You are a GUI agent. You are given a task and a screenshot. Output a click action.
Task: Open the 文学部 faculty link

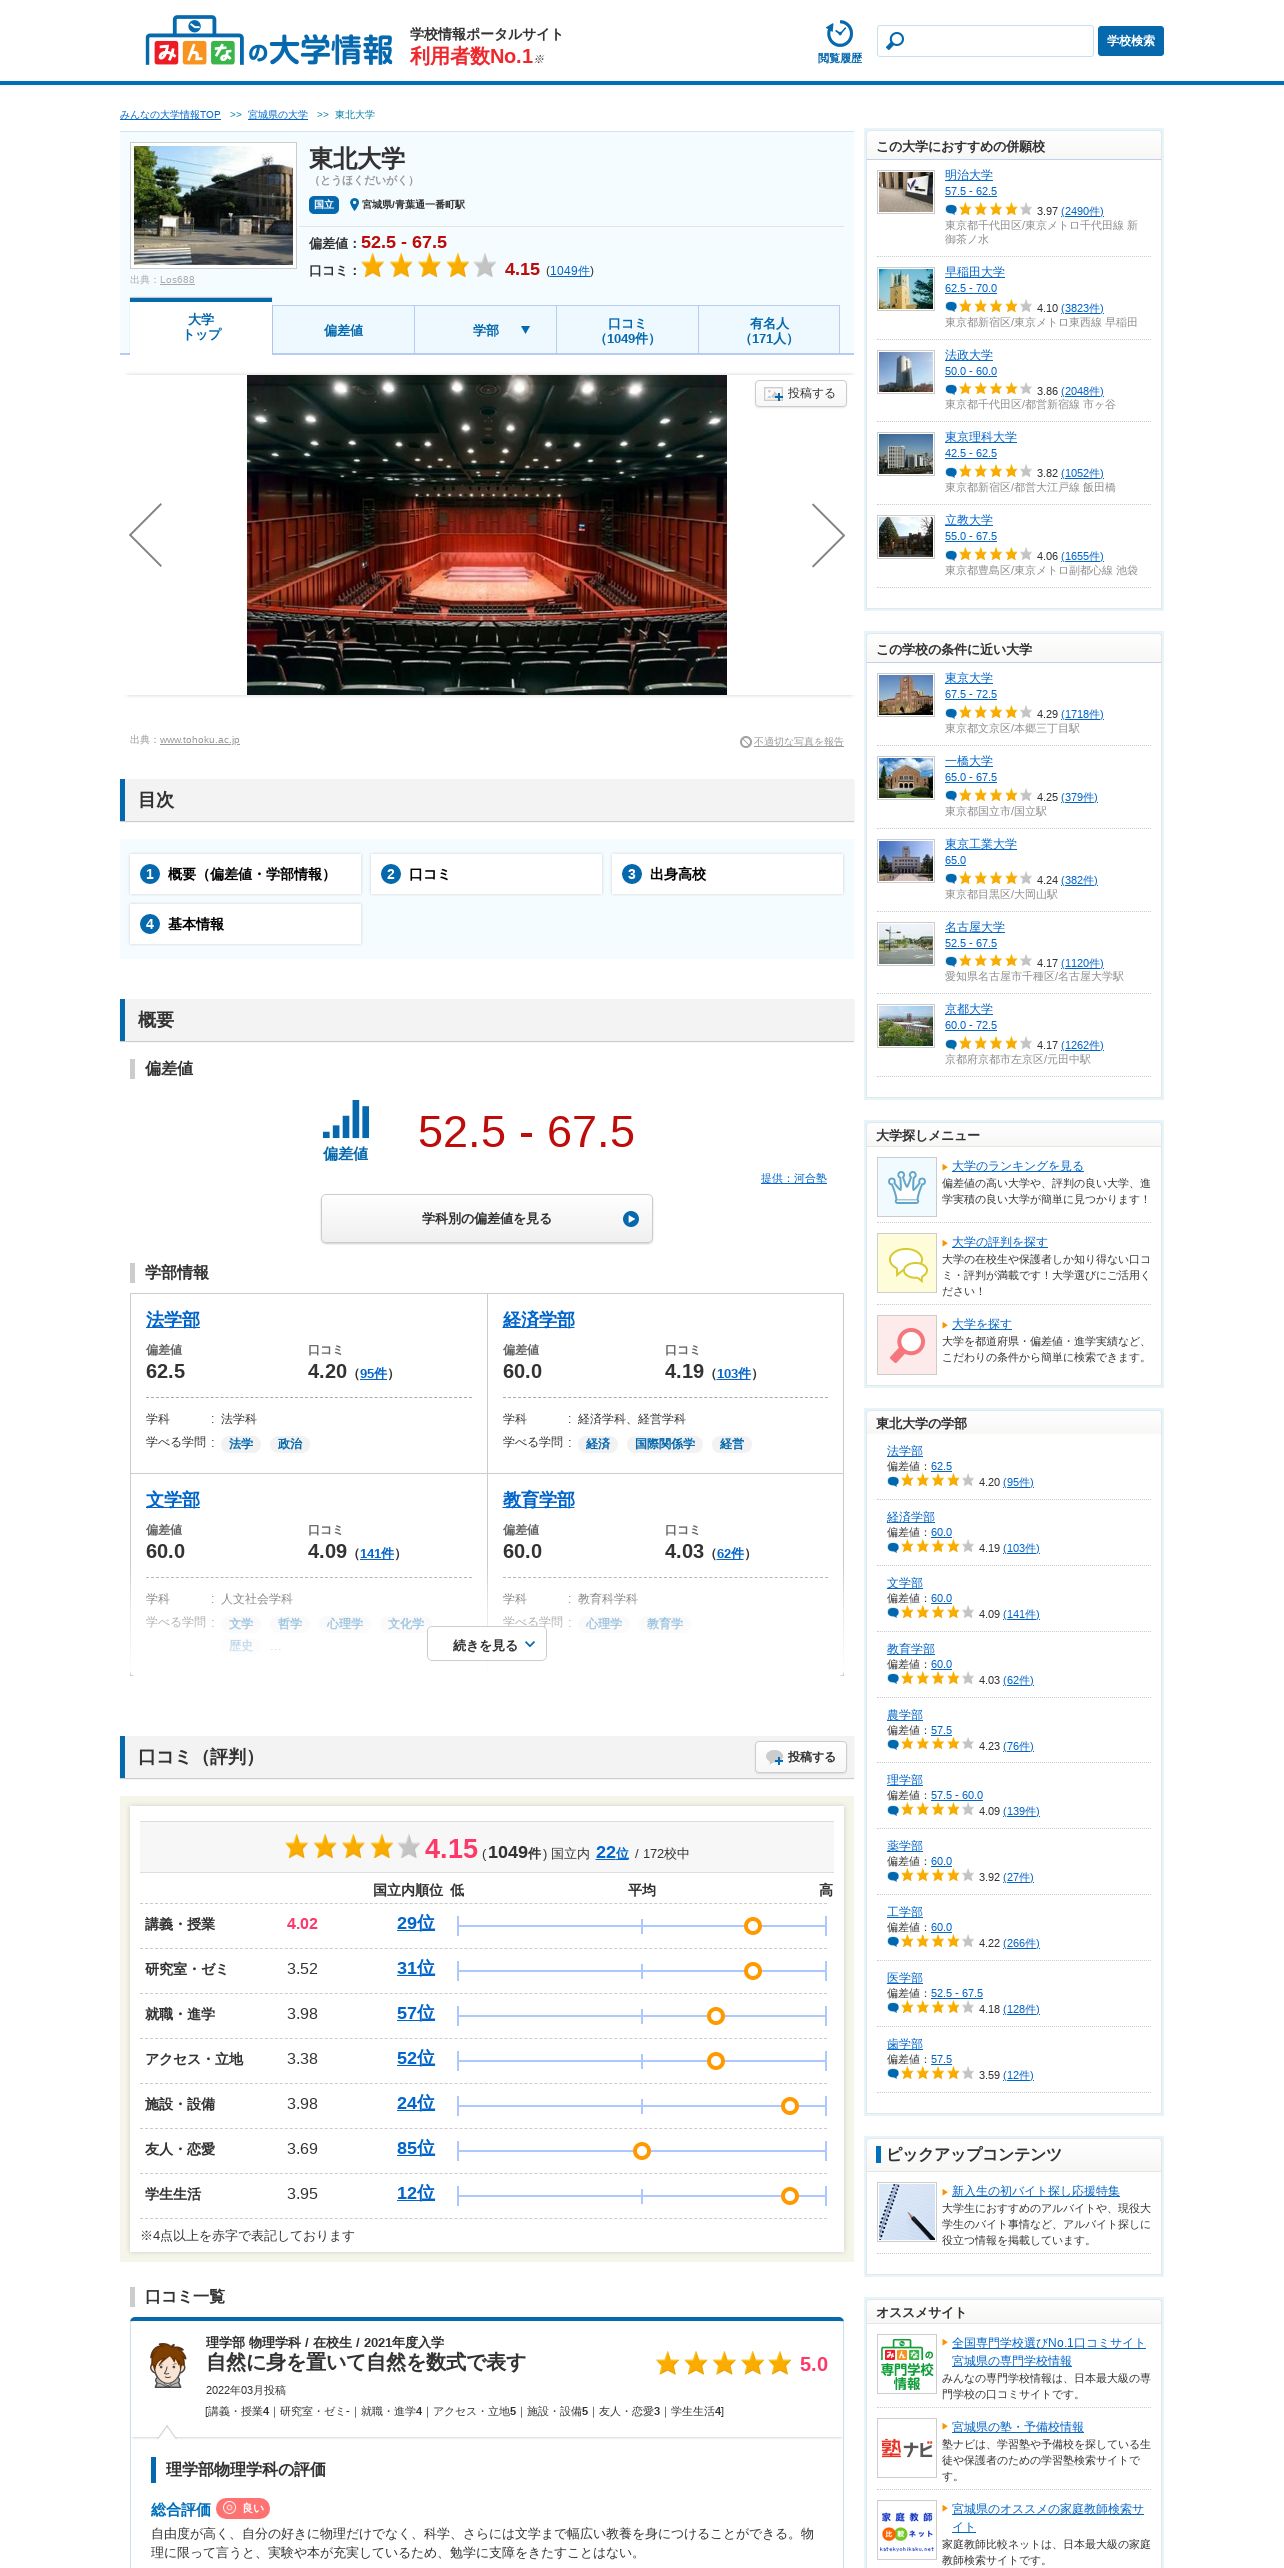click(173, 1500)
